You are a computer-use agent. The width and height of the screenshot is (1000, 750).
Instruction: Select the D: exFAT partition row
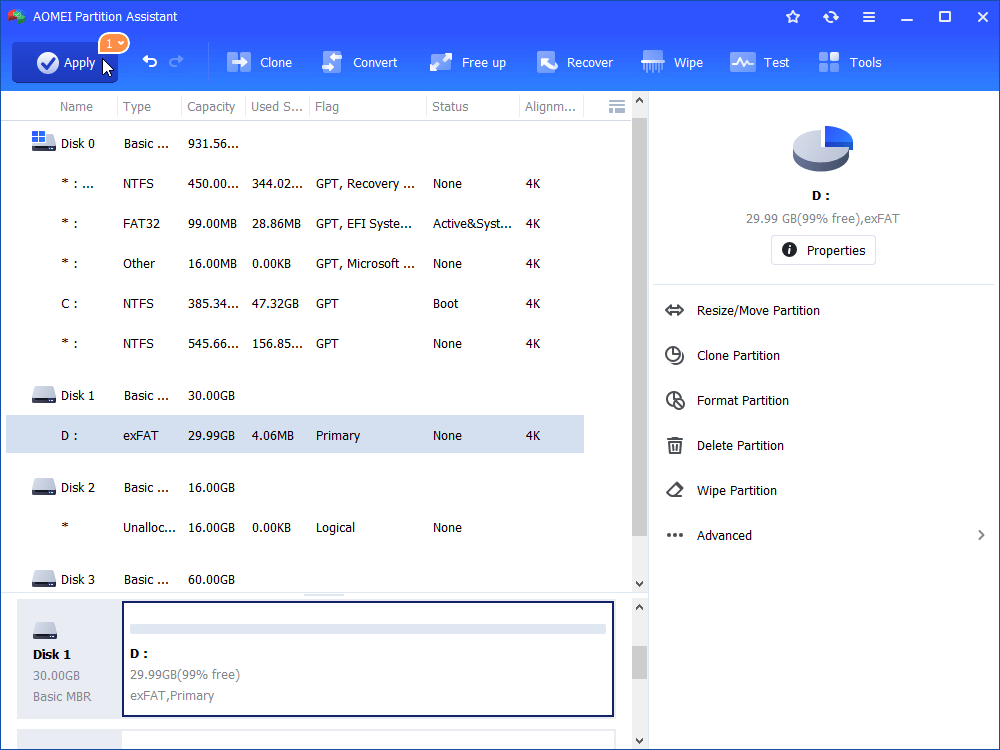295,435
